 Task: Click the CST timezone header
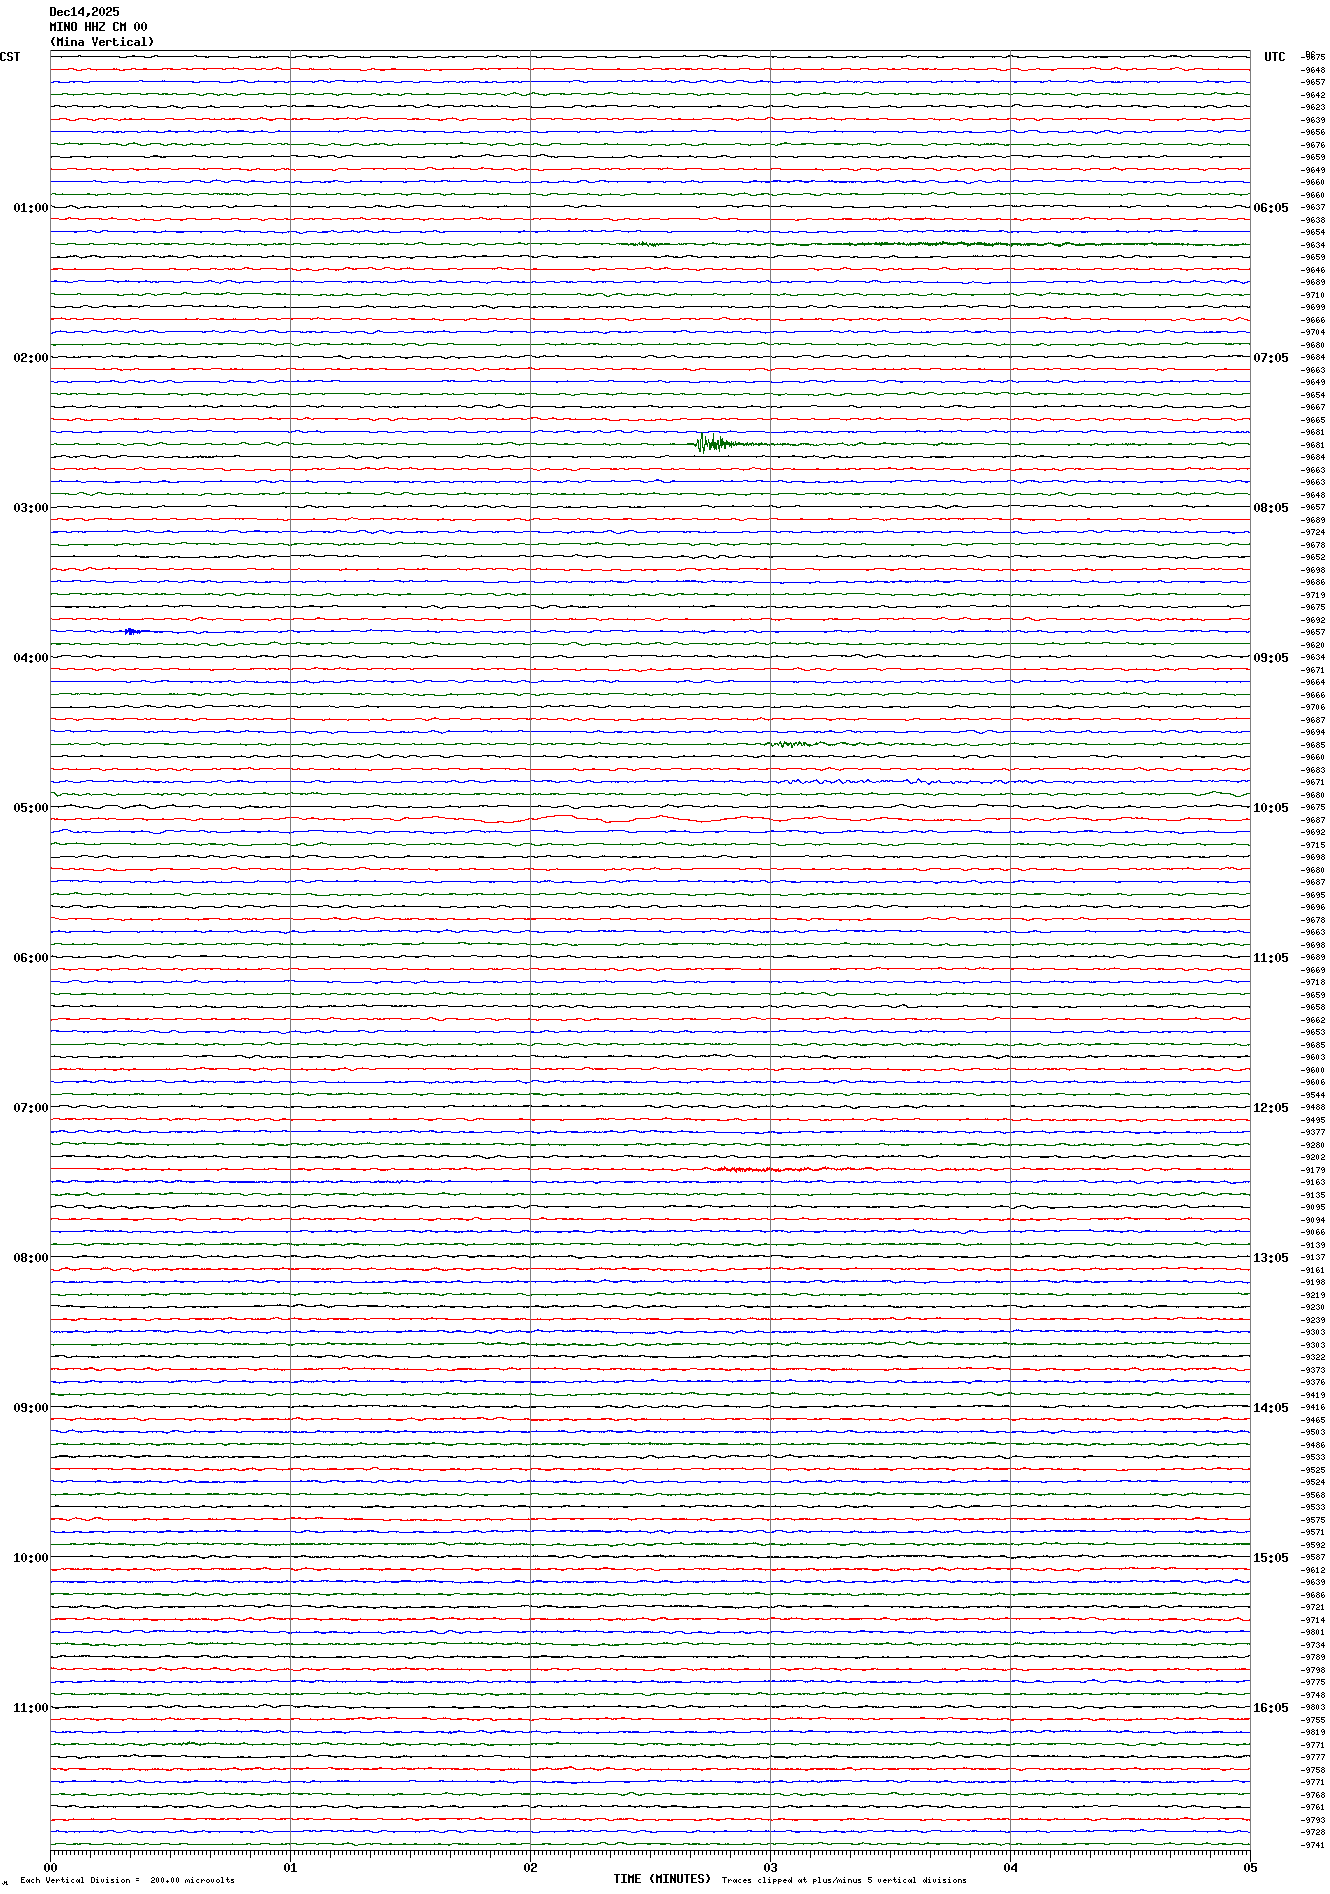pos(10,57)
